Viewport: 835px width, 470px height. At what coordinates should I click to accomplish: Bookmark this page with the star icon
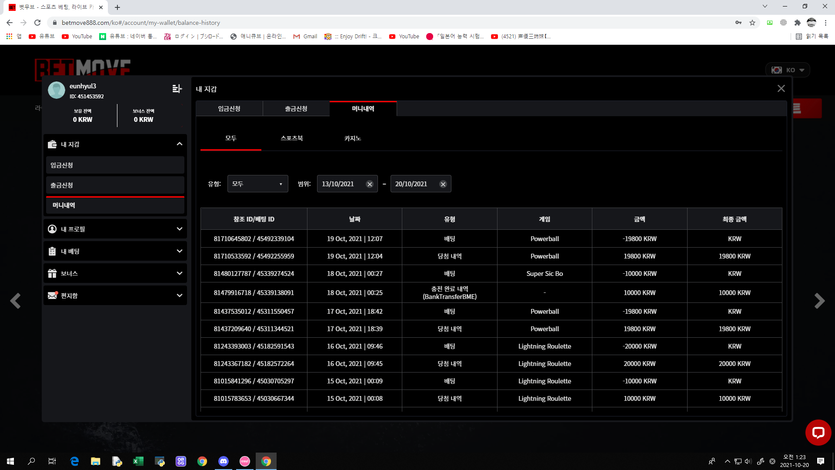pos(752,22)
